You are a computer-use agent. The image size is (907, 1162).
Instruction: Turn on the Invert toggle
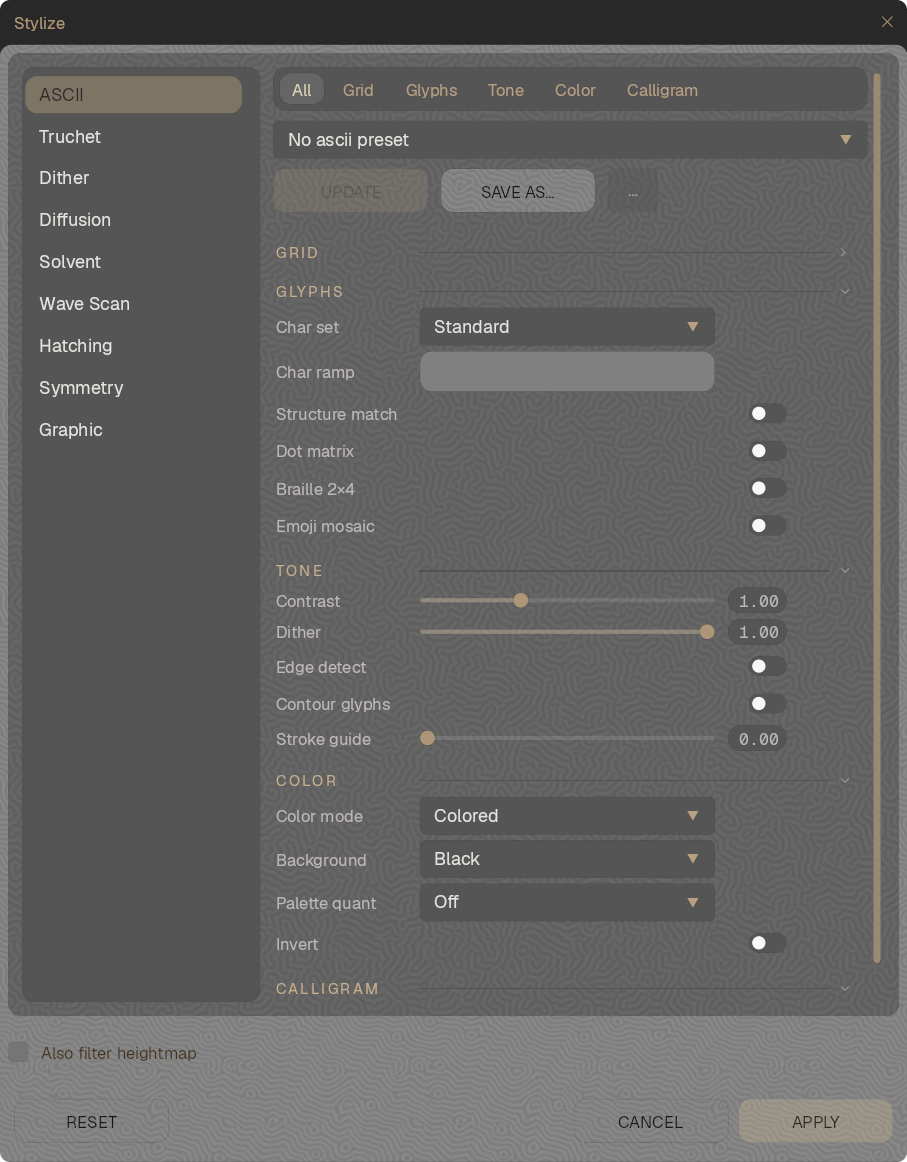(x=767, y=943)
